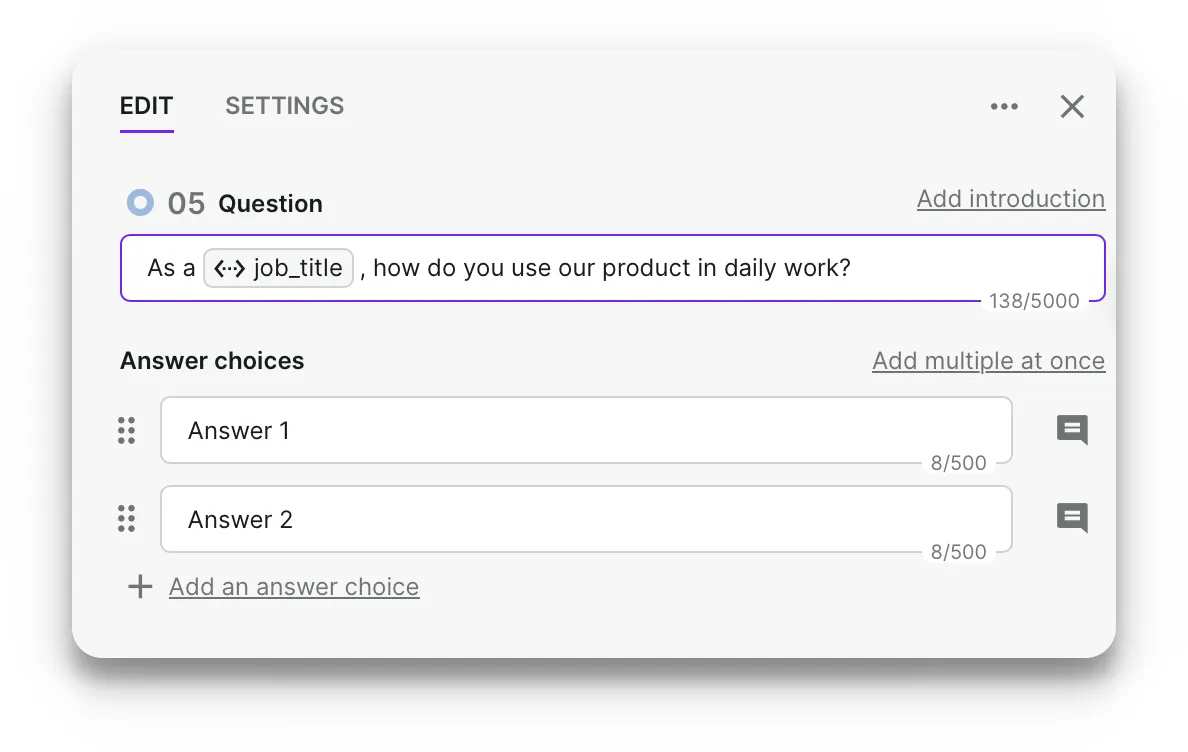
Task: Grab the drag handle for Answer 1
Action: (x=127, y=430)
